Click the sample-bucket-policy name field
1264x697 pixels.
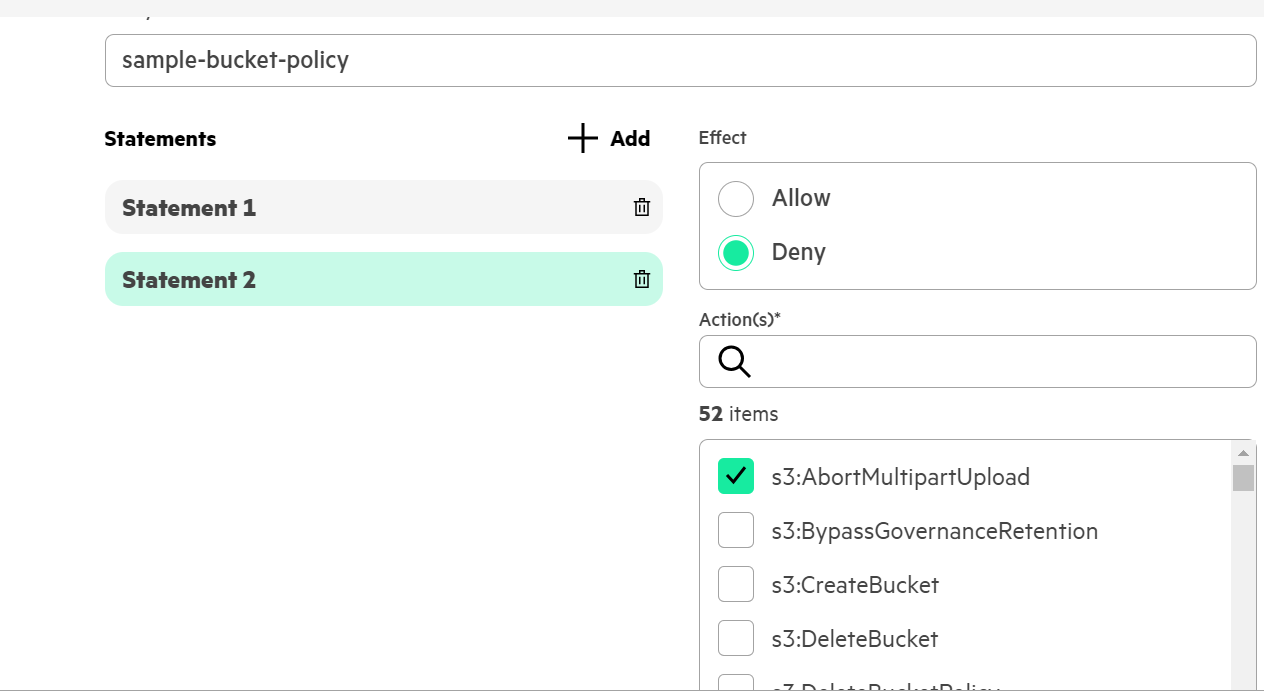pyautogui.click(x=680, y=60)
